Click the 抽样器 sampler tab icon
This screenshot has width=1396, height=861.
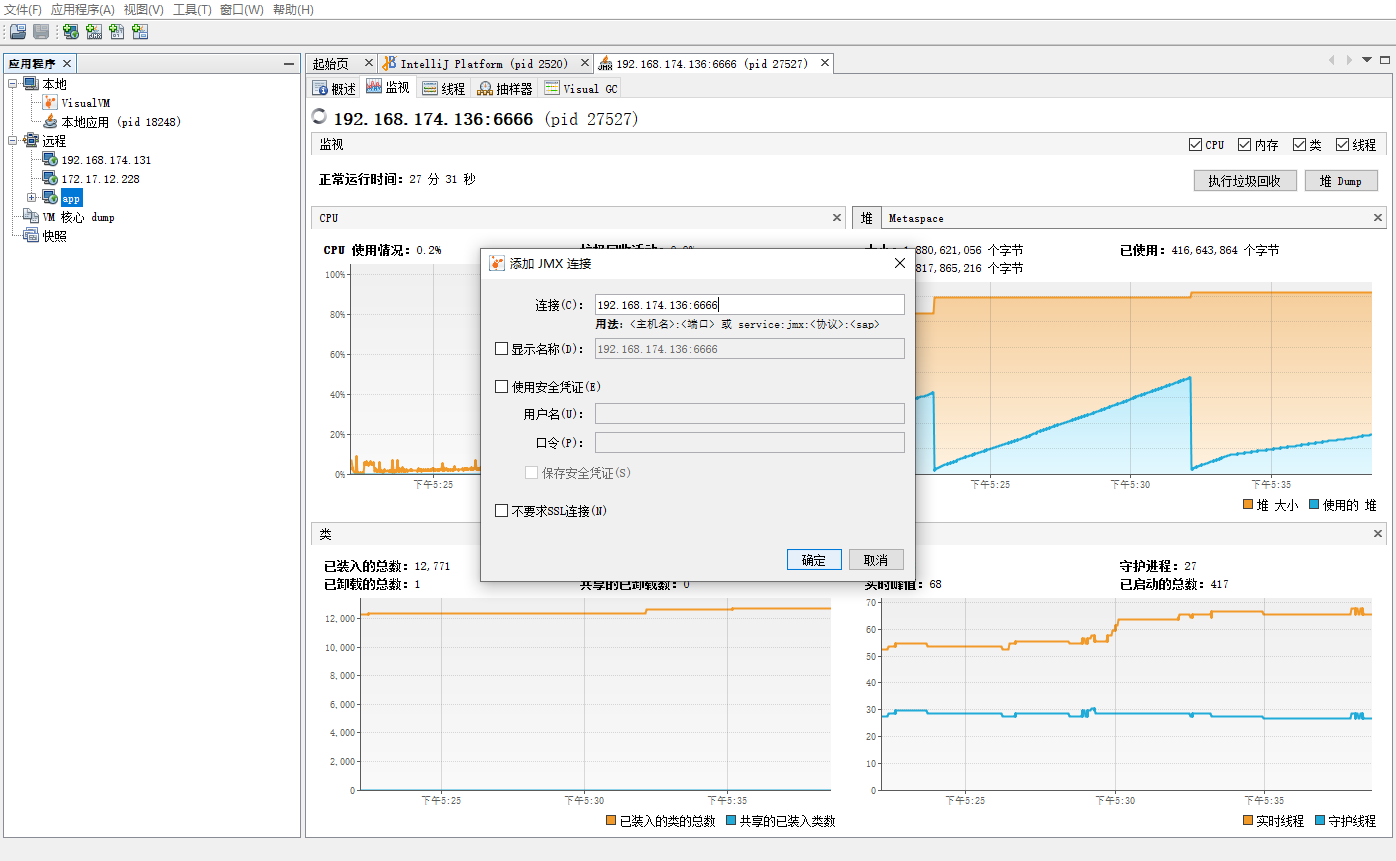(485, 88)
